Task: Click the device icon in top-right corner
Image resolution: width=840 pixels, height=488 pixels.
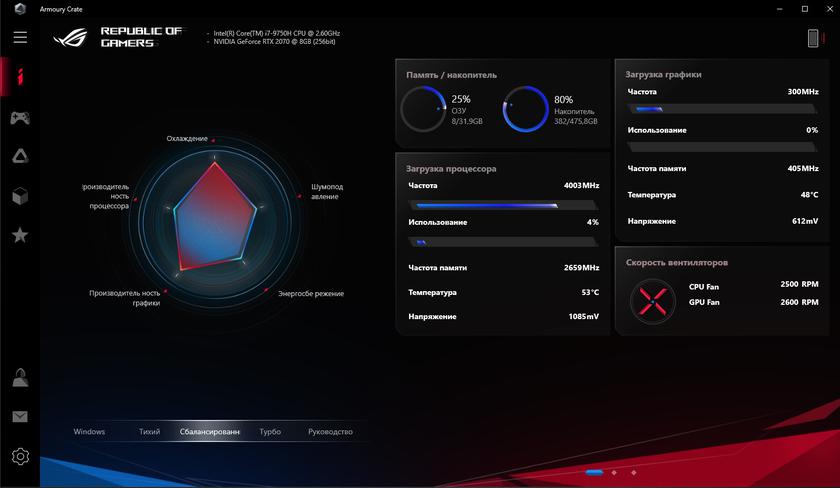Action: (x=813, y=39)
